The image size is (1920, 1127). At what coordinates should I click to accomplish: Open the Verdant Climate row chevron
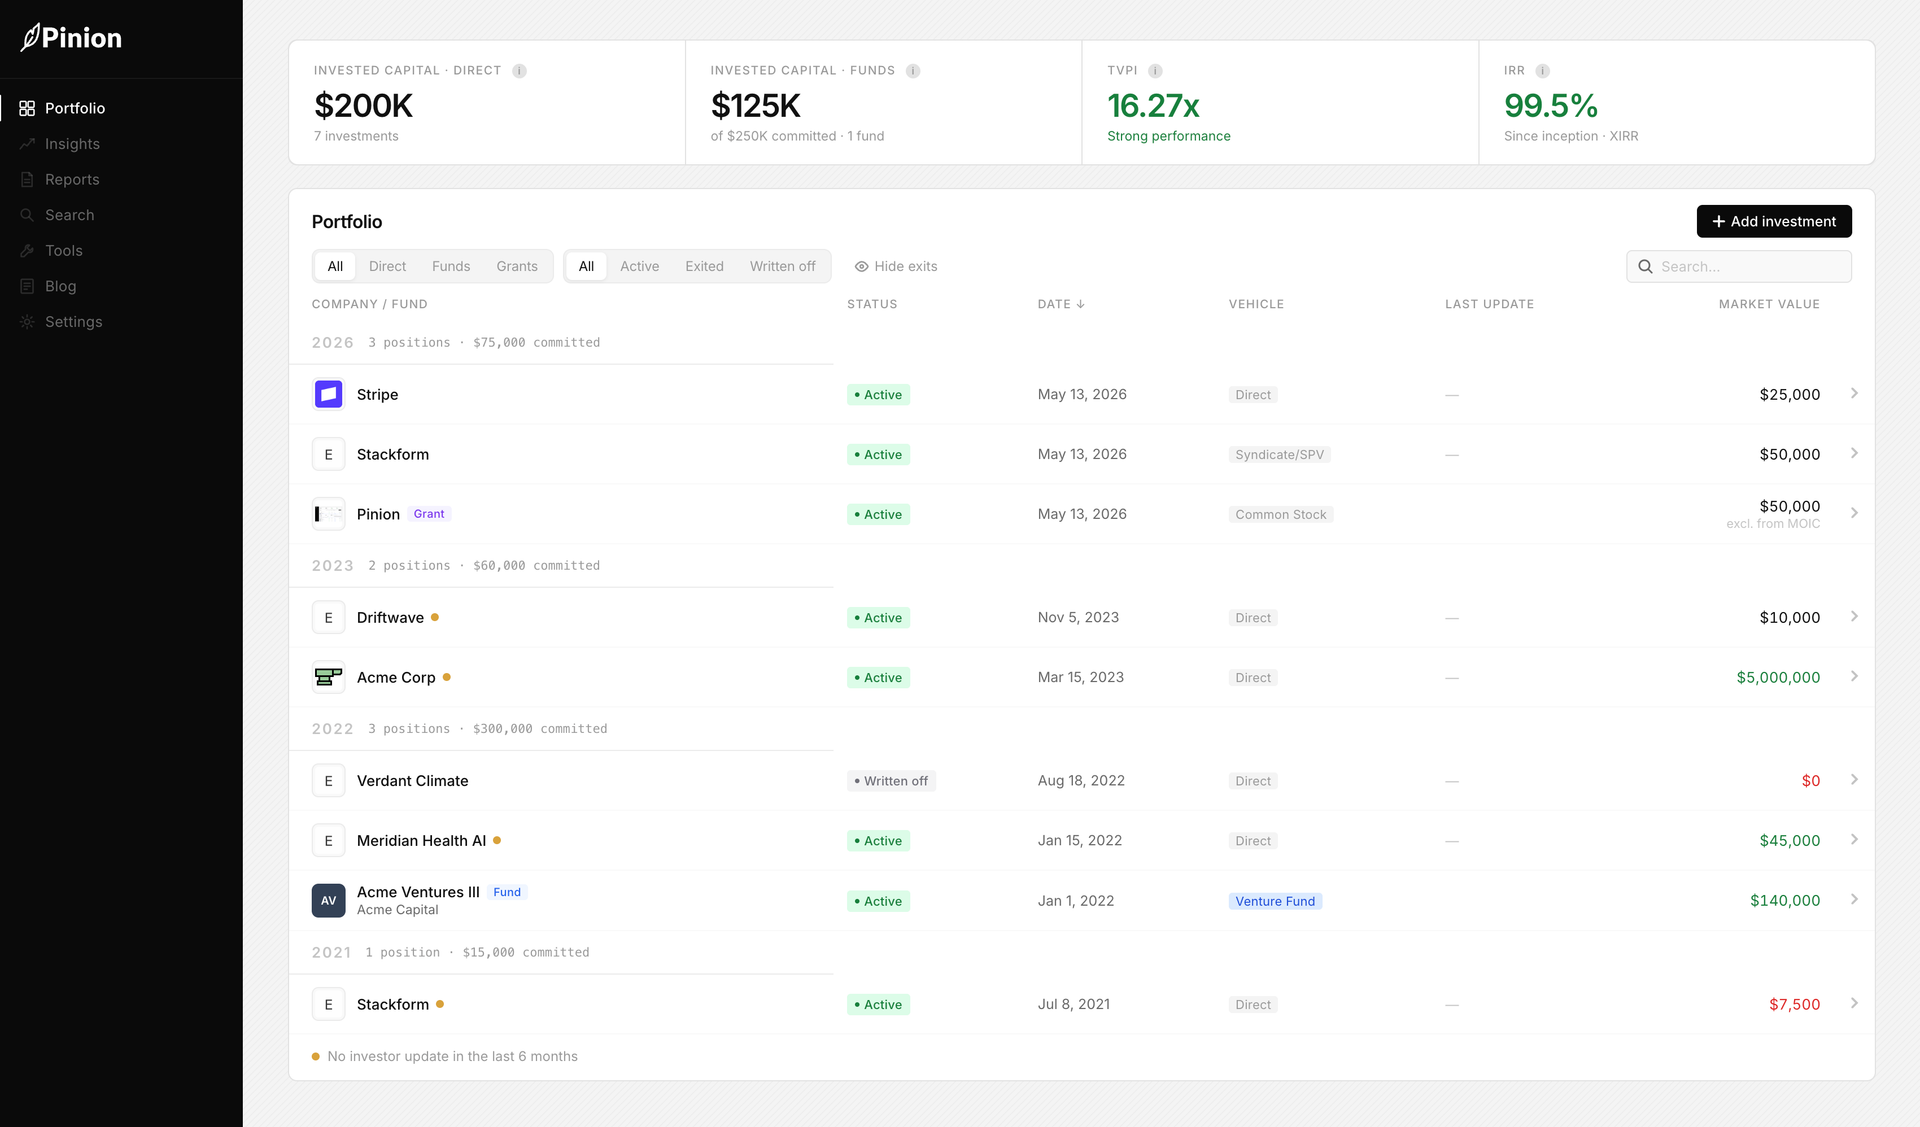pos(1854,780)
